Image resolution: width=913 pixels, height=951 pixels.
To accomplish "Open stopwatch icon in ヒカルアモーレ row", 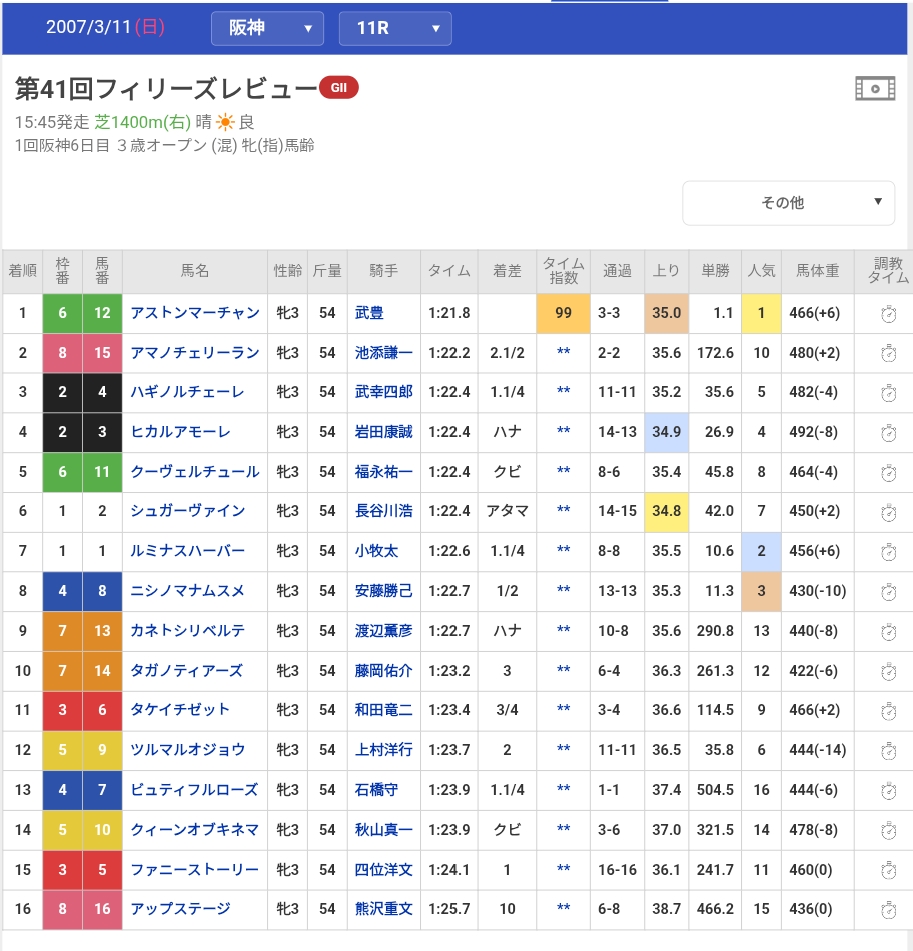I will click(888, 433).
